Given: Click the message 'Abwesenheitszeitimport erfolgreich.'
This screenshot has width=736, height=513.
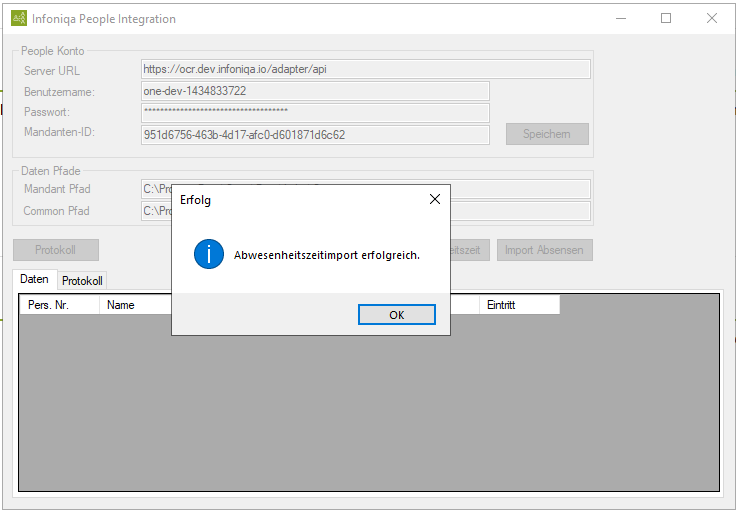Looking at the screenshot, I should 327,255.
